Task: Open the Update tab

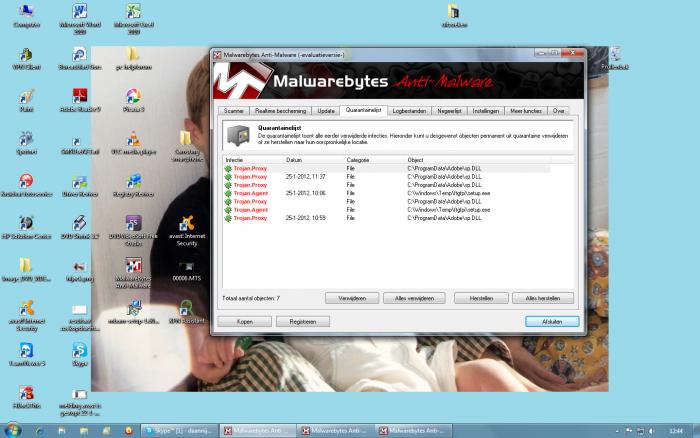Action: 326,111
